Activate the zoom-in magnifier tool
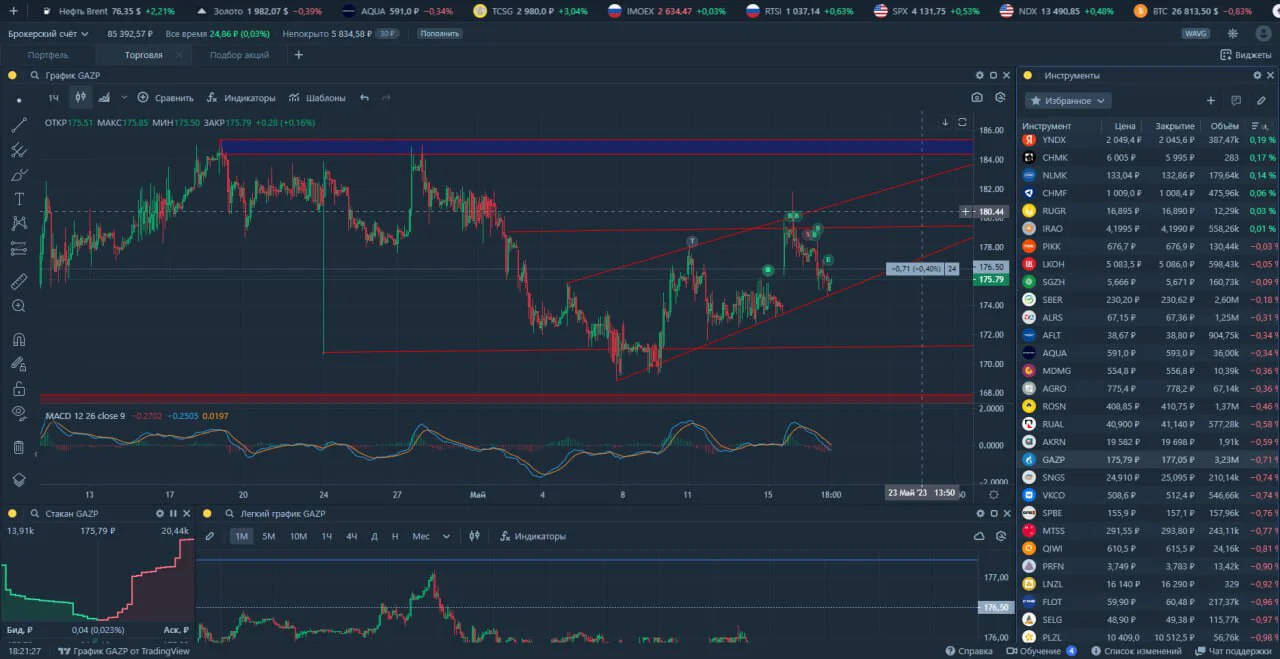This screenshot has width=1280, height=659. coord(19,306)
